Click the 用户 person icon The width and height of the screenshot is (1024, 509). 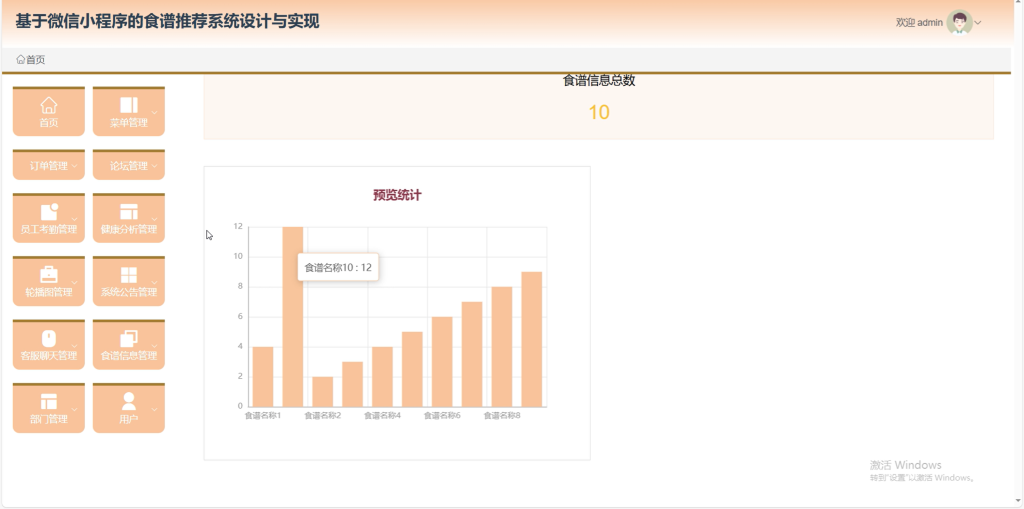(x=129, y=401)
